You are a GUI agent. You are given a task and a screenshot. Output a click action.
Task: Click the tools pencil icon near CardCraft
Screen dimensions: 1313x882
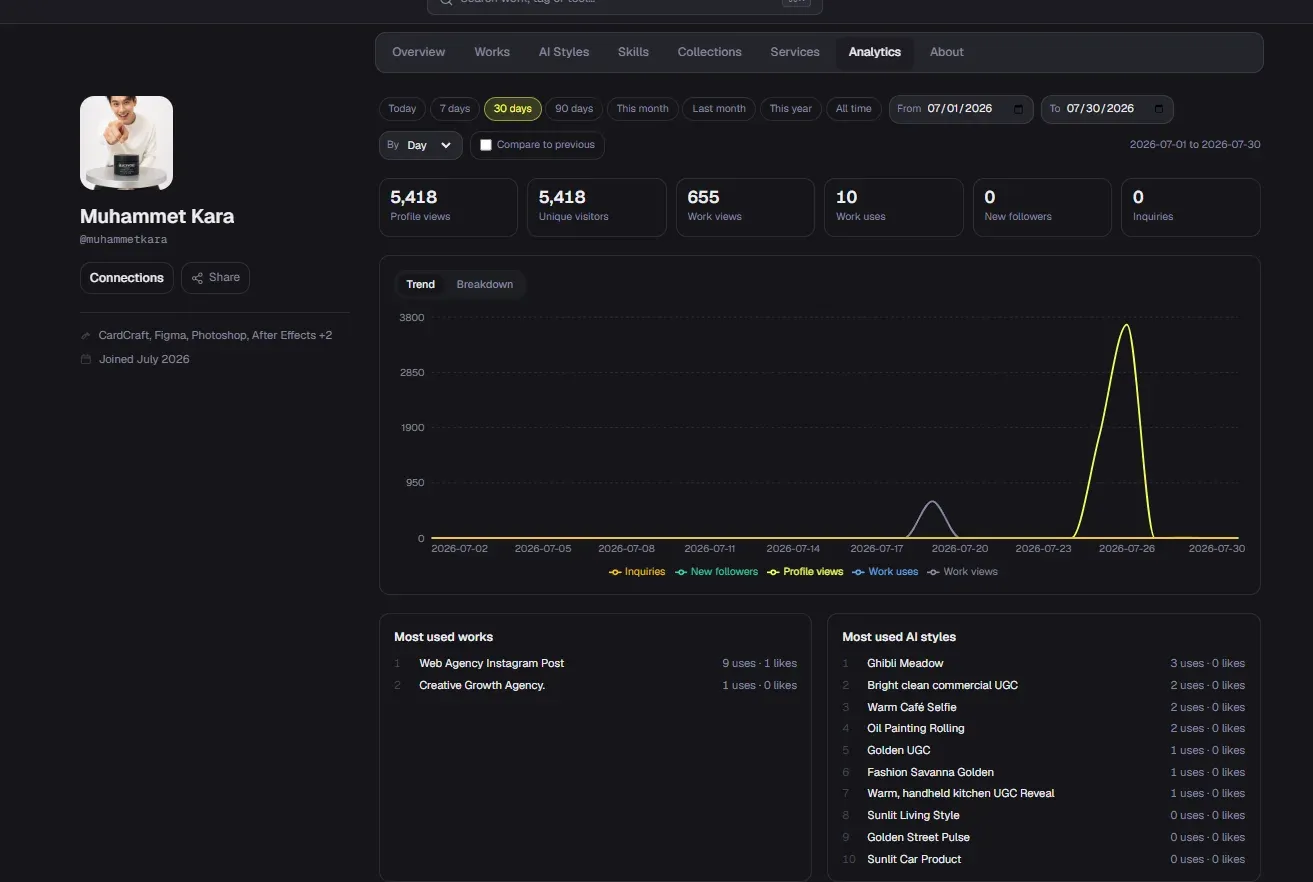86,336
